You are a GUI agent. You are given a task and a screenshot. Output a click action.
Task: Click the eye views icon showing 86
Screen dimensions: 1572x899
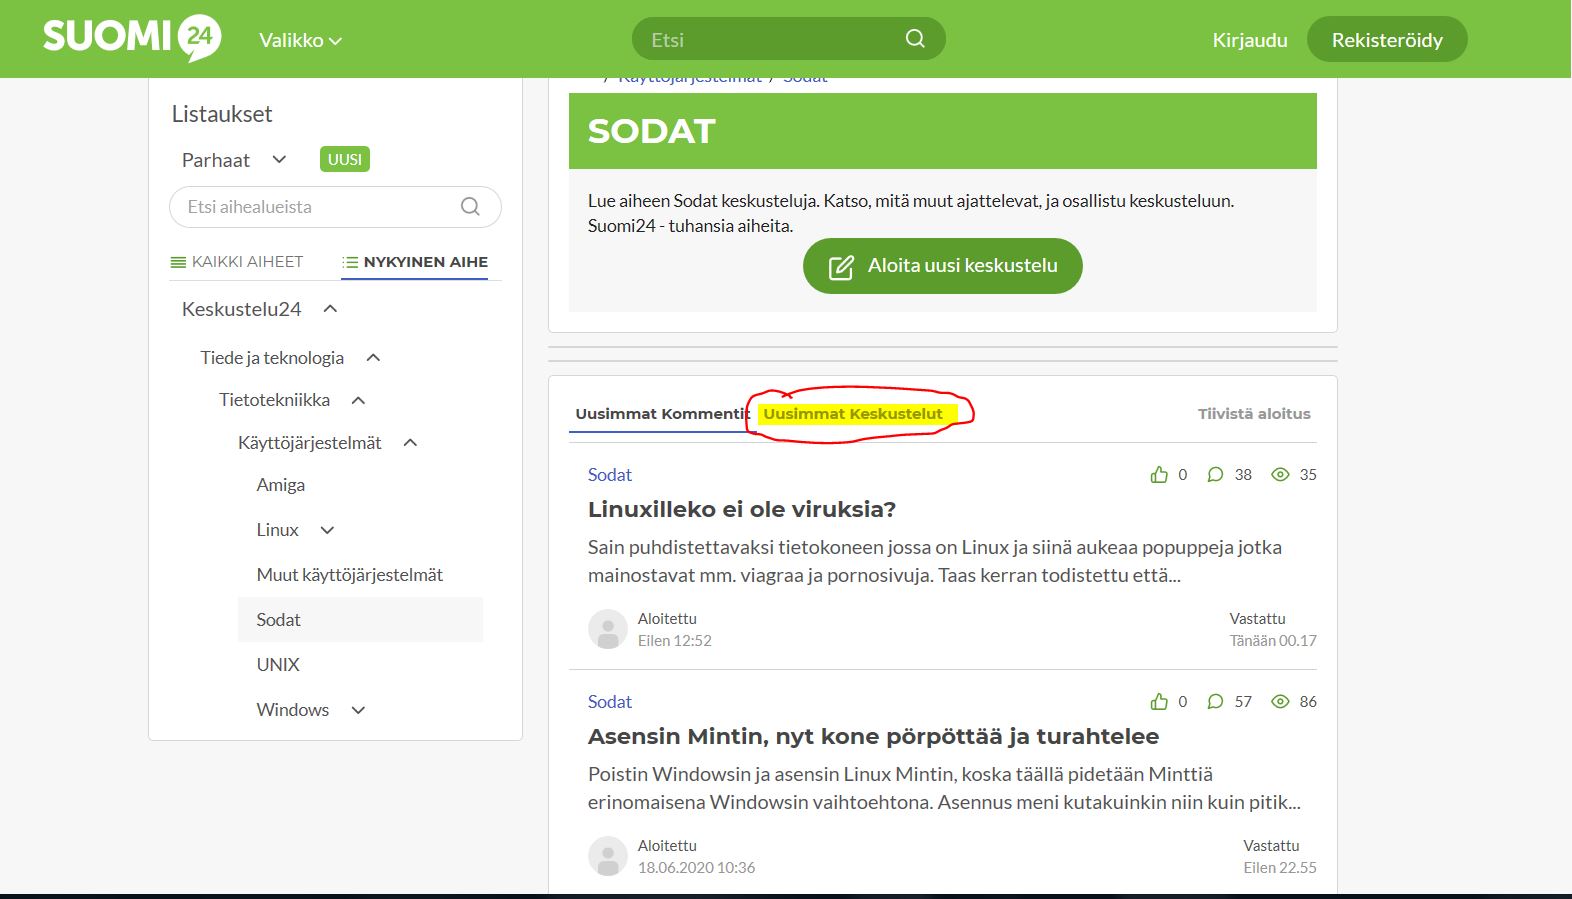tap(1280, 702)
